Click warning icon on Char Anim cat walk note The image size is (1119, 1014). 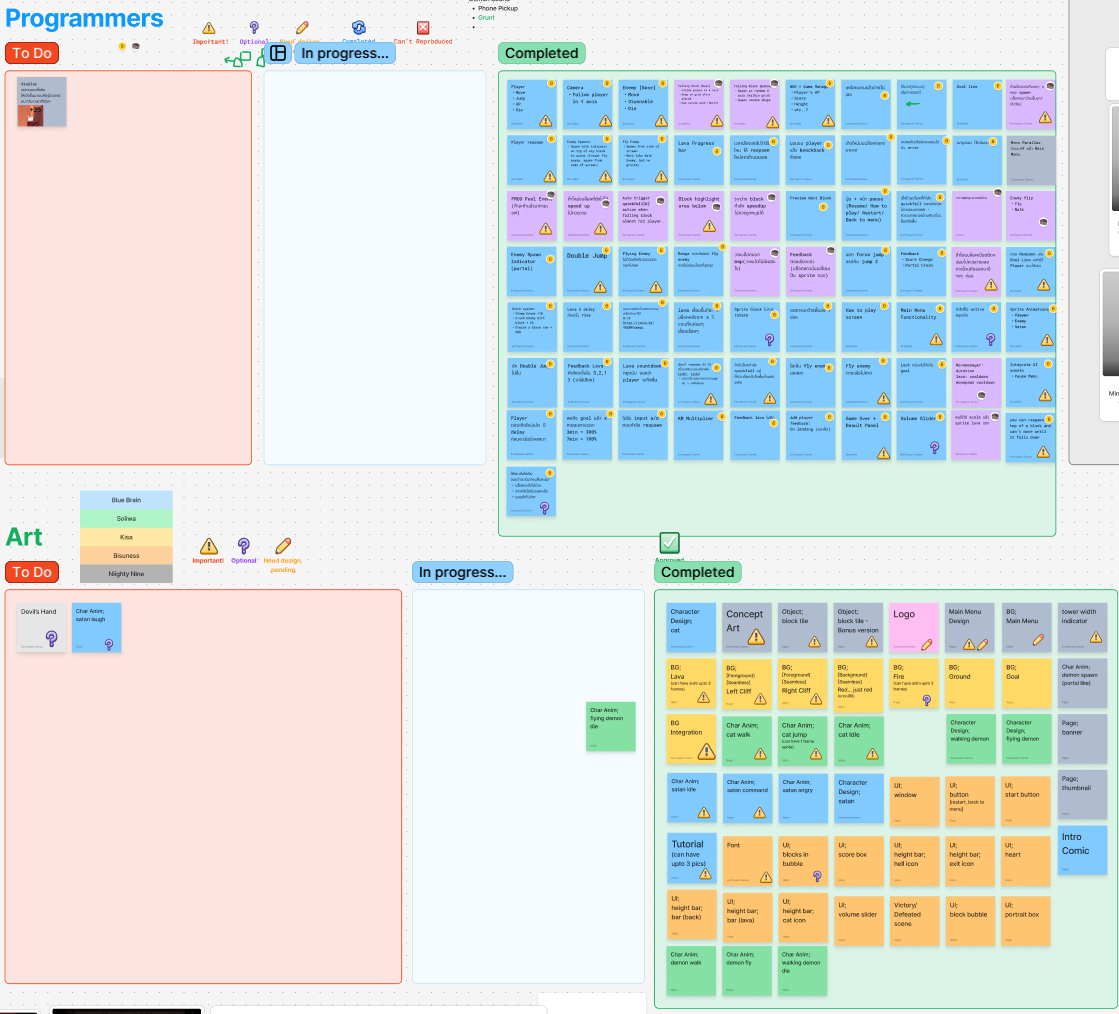761,754
